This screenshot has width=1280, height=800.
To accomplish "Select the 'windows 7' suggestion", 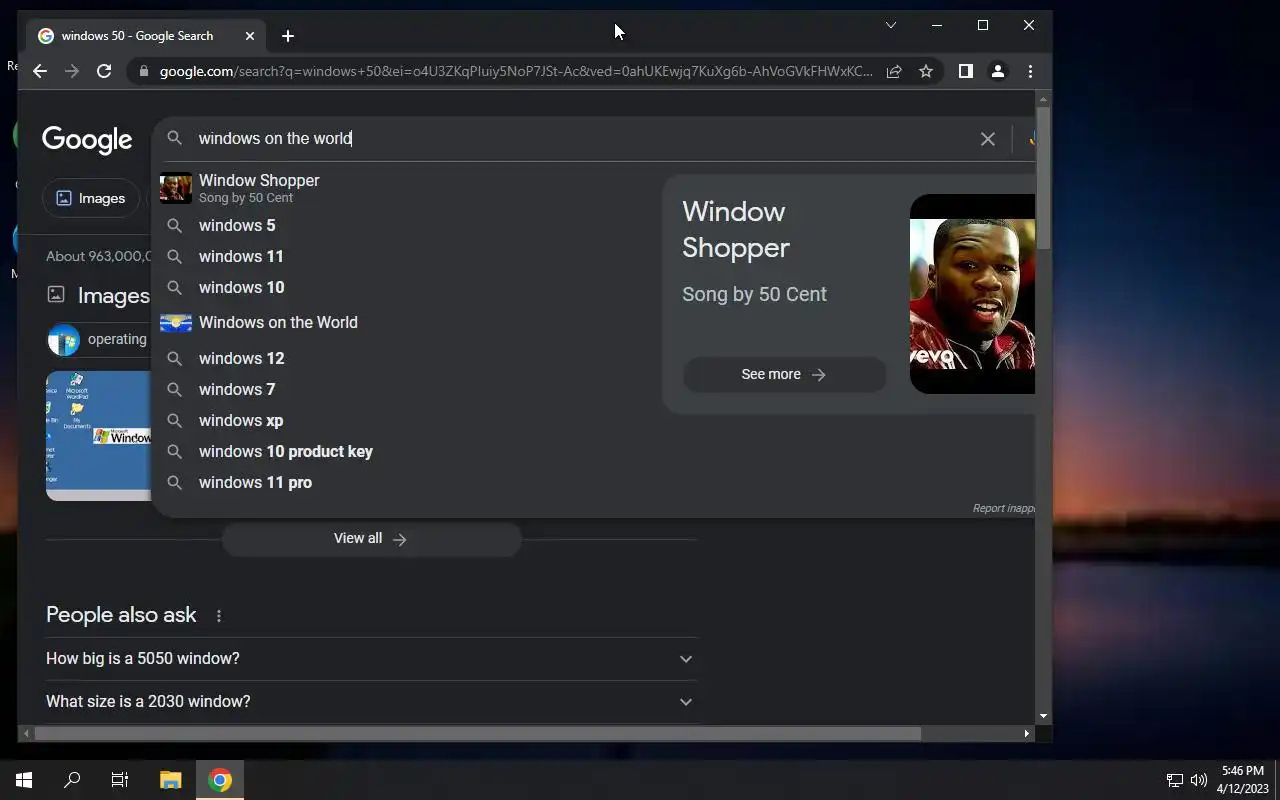I will 405,389.
